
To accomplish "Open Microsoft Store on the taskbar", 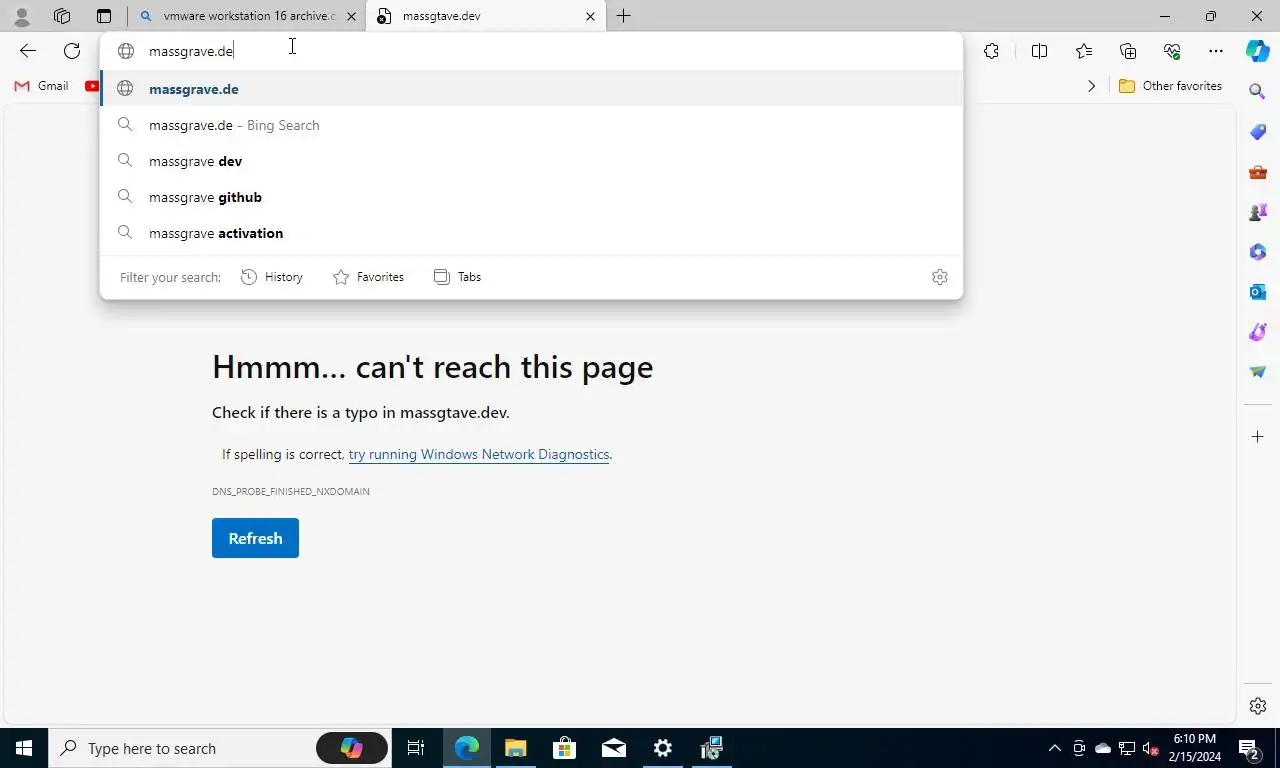I will [565, 748].
